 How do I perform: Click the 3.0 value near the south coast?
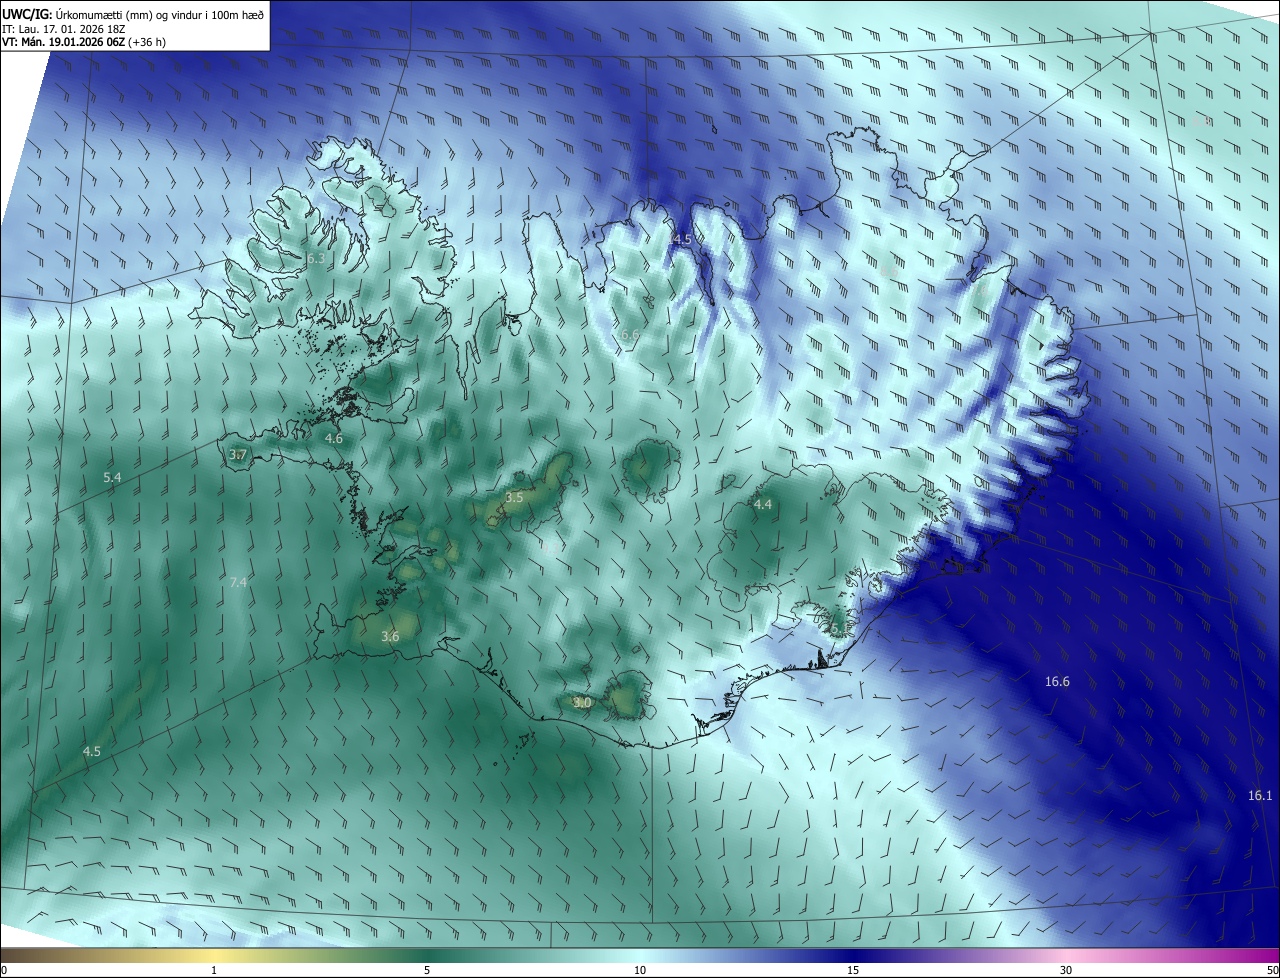point(582,703)
